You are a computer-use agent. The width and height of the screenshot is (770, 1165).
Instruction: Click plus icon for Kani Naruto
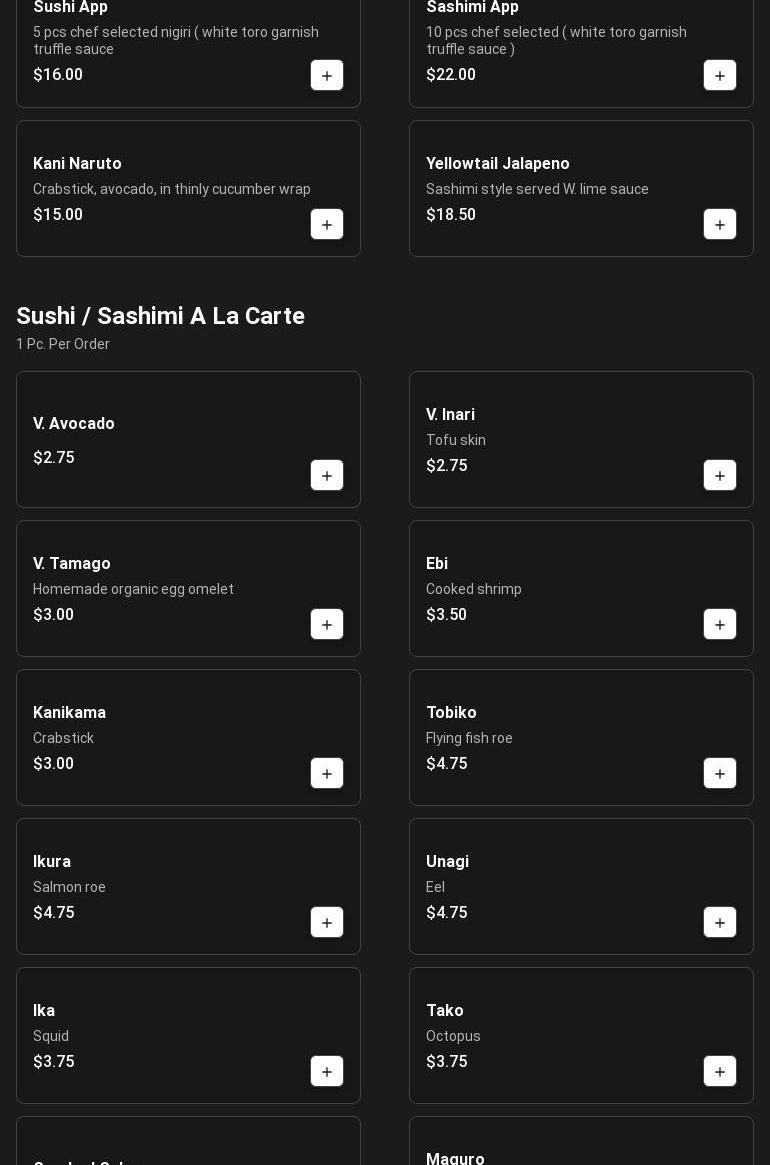click(327, 225)
